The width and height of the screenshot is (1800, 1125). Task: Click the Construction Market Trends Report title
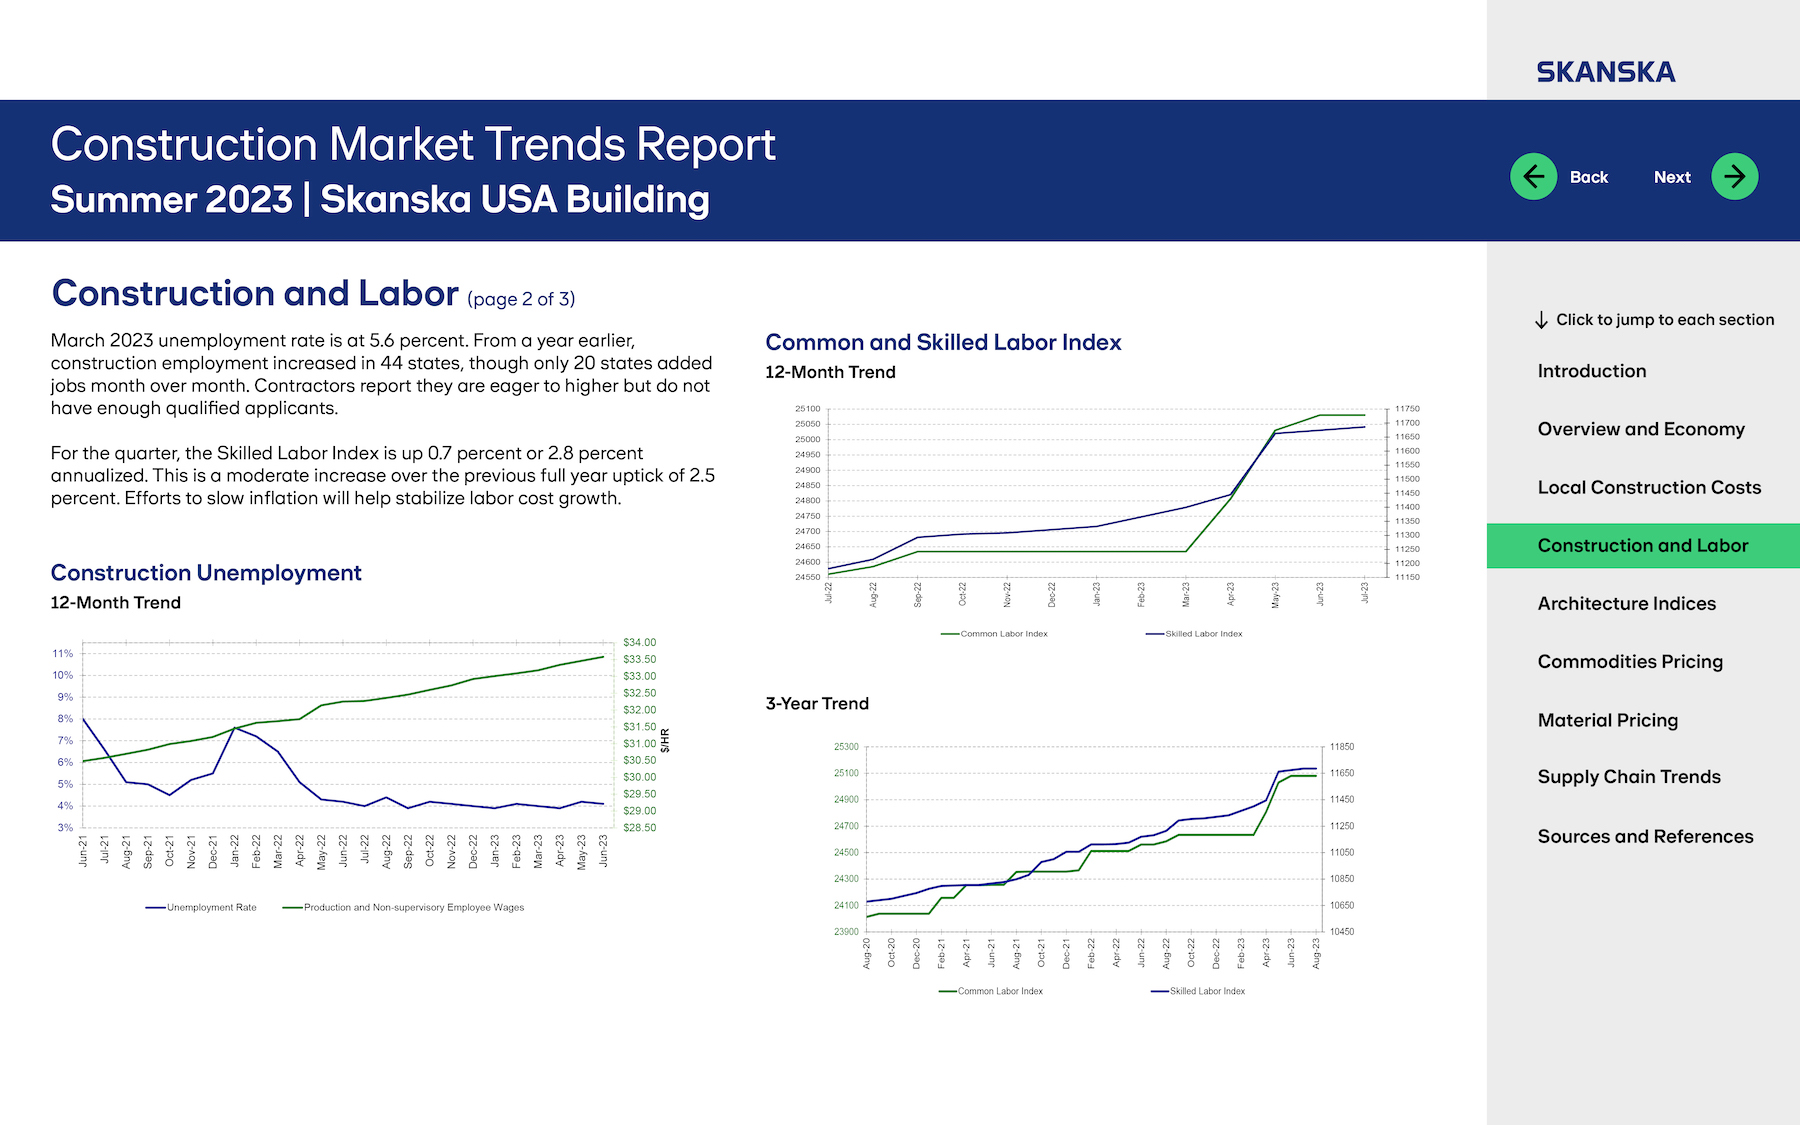[413, 145]
